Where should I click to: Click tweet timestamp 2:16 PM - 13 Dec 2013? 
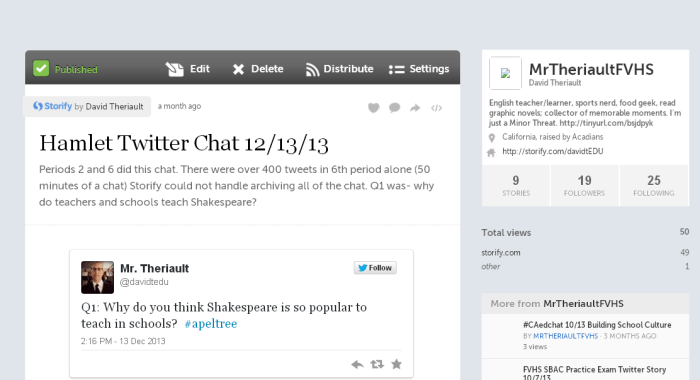[123, 341]
